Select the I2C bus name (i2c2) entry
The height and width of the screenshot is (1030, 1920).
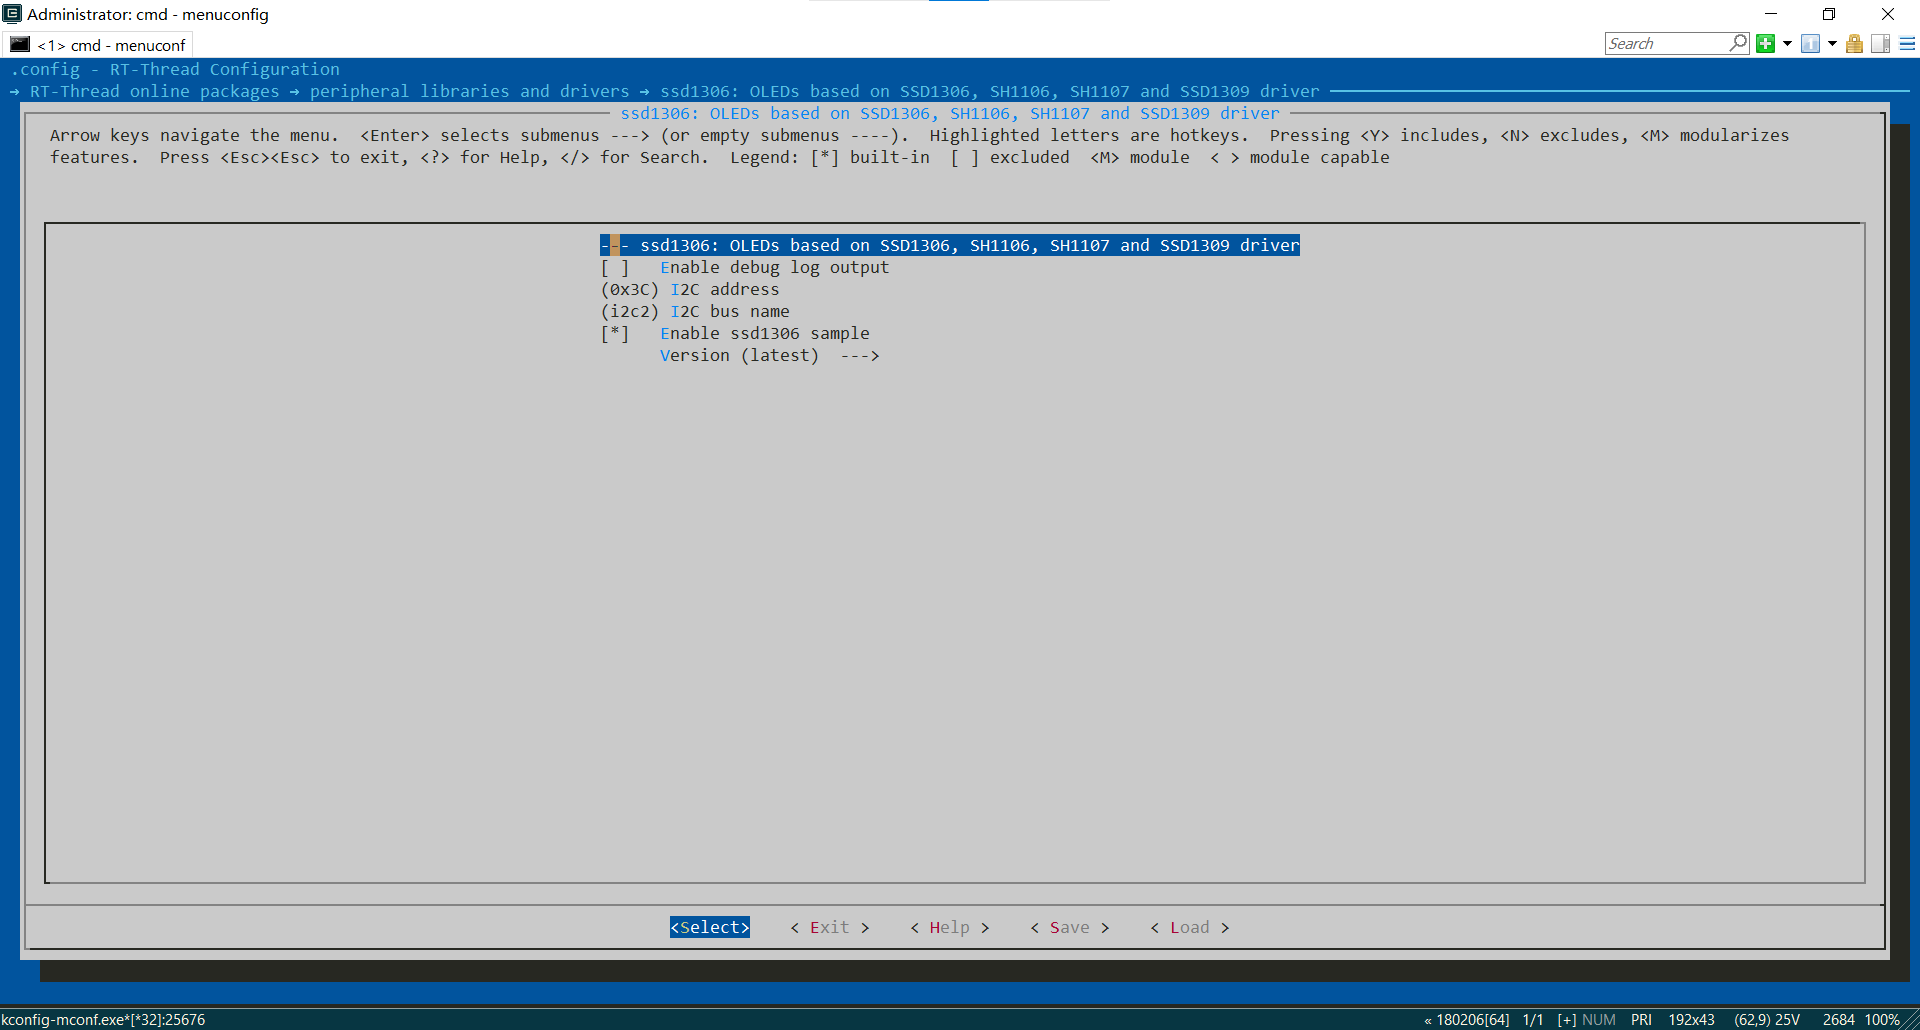695,312
